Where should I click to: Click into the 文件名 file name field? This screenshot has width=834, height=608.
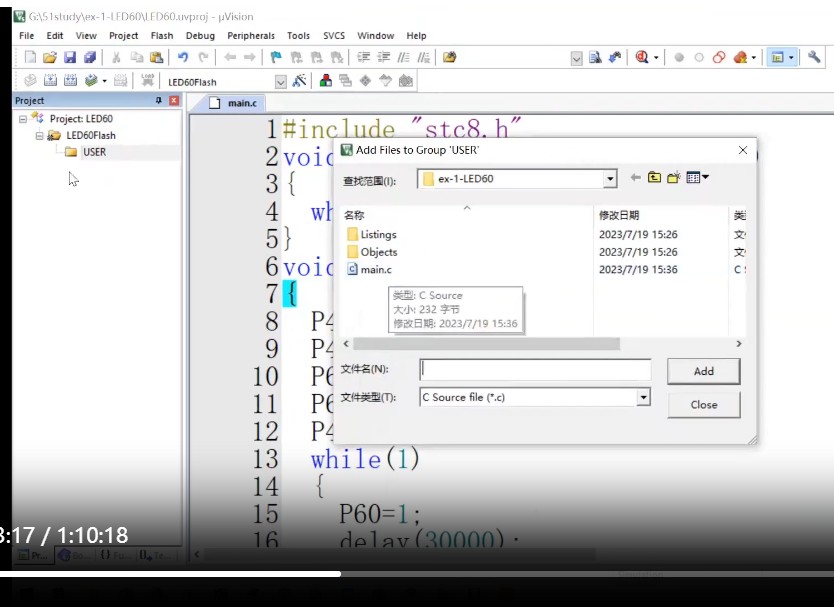[x=535, y=369]
